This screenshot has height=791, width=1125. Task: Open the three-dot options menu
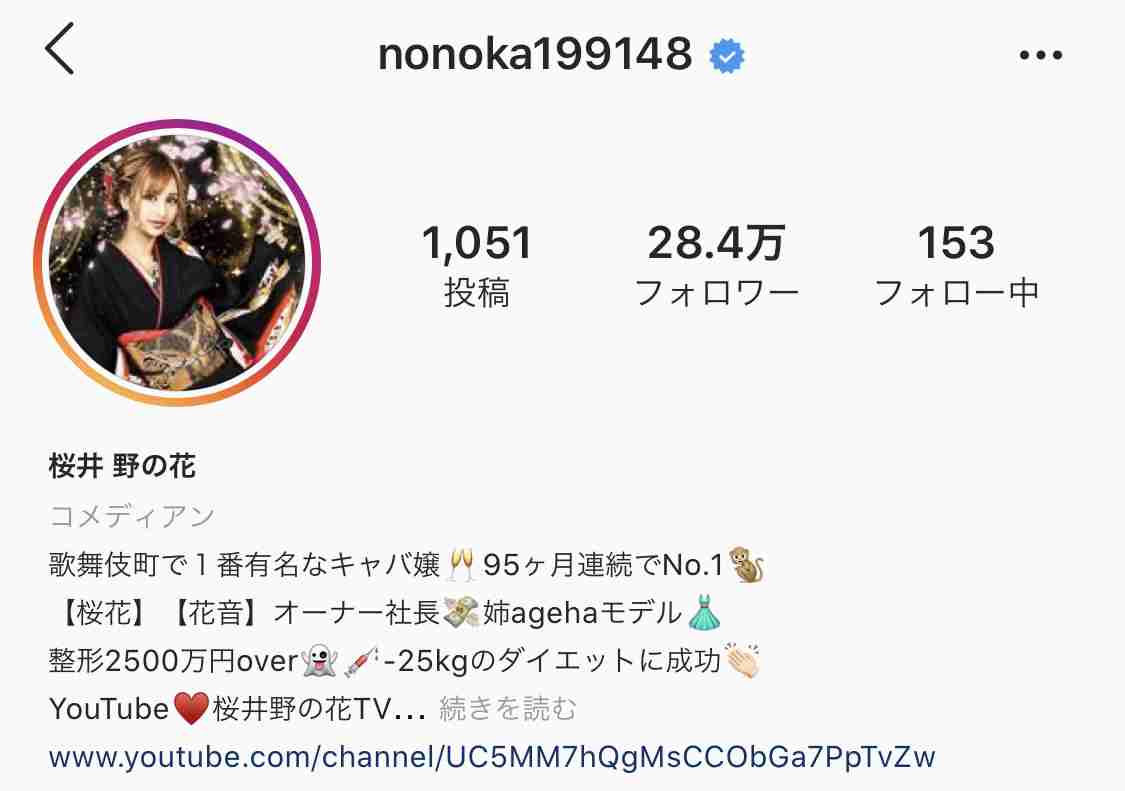point(1040,55)
